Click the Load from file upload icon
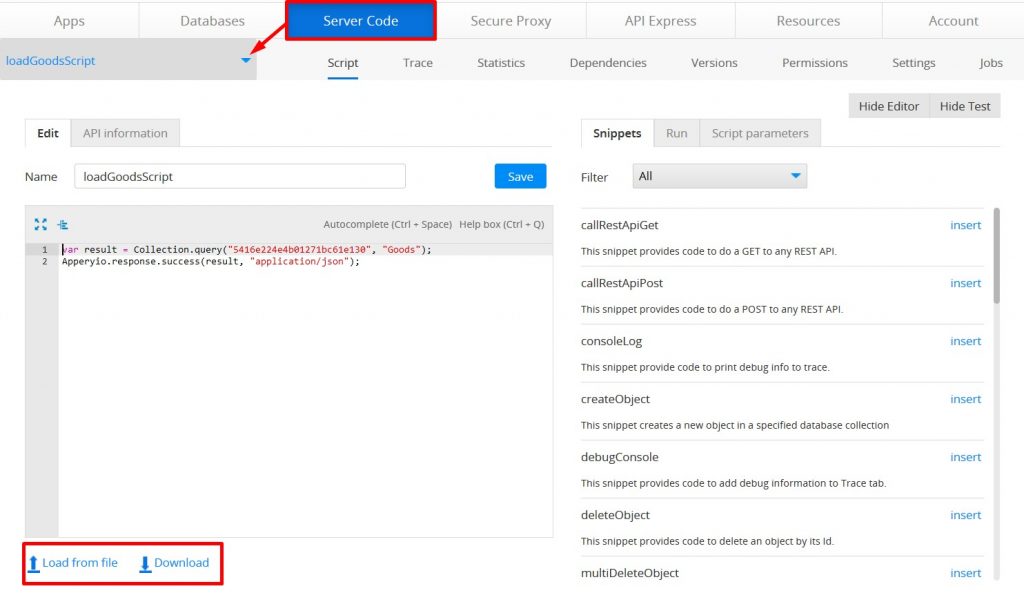The height and width of the screenshot is (593, 1024). [x=33, y=563]
